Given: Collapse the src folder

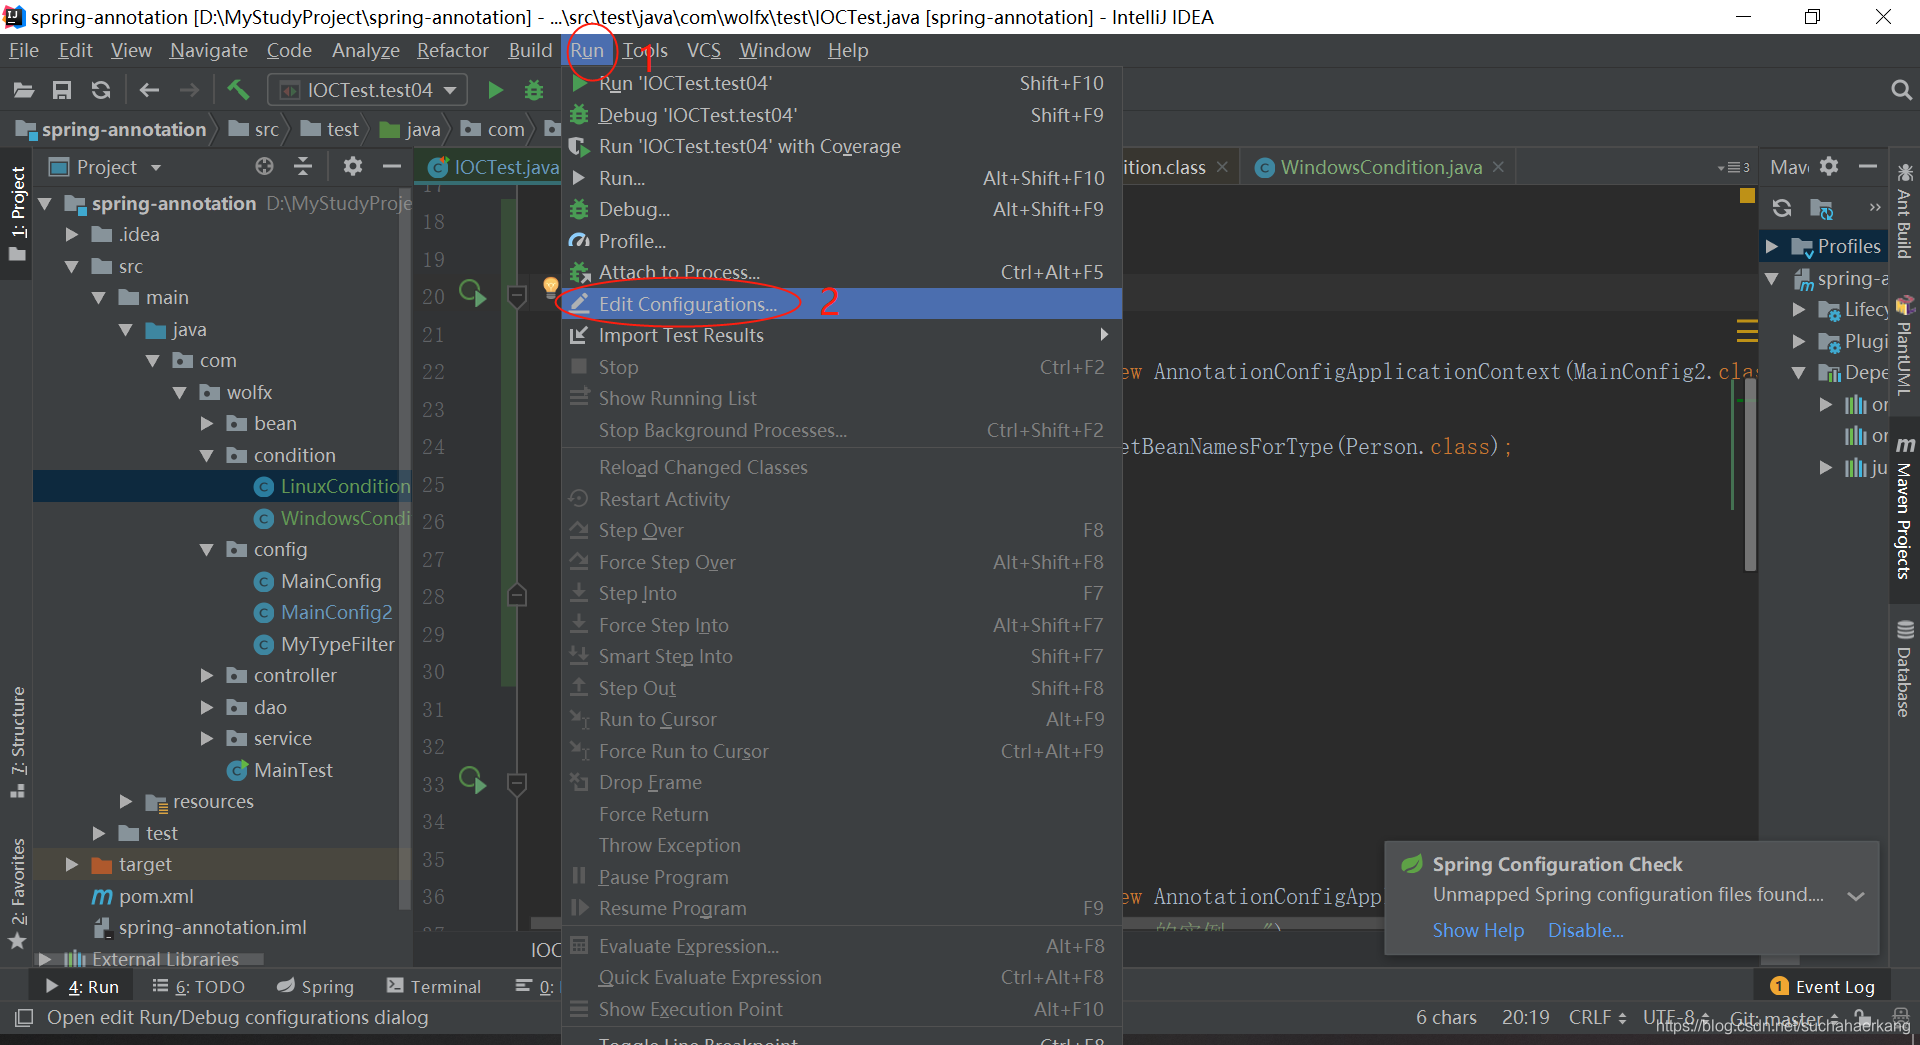Looking at the screenshot, I should 72,266.
